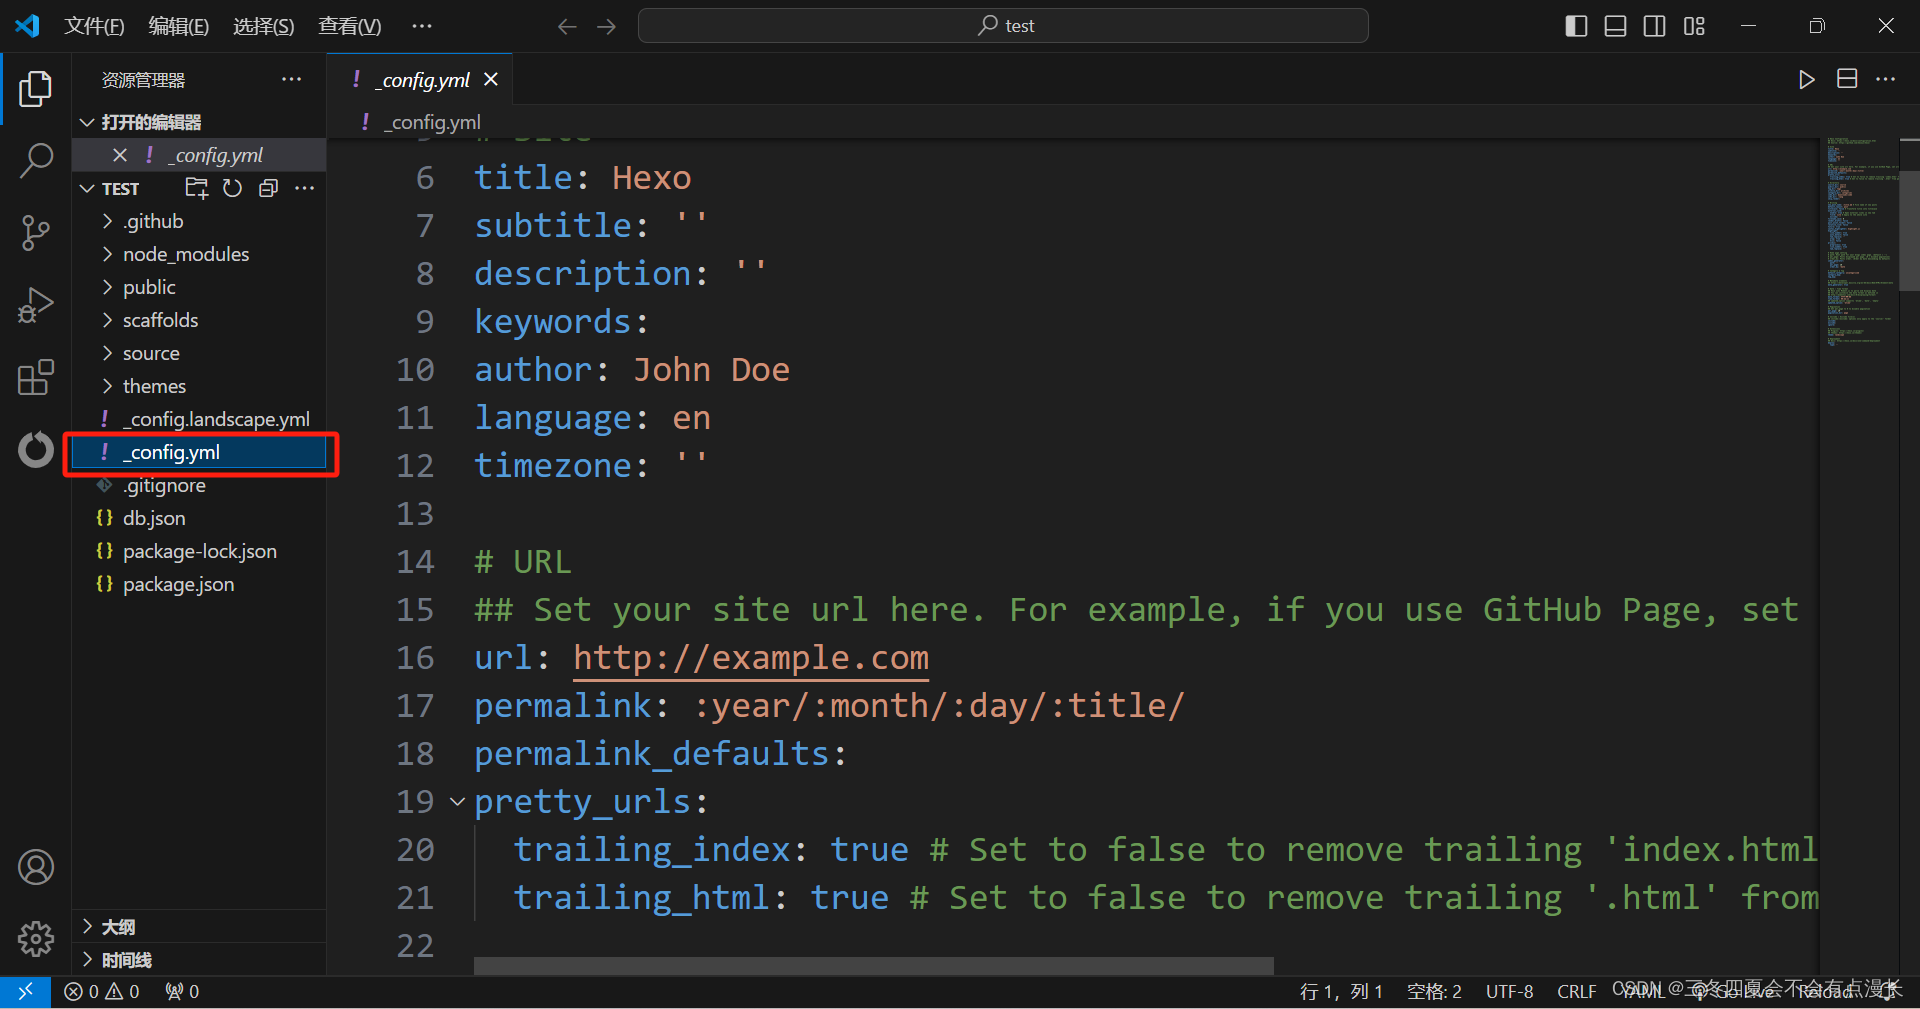The image size is (1920, 1009).
Task: Open the Selection menu
Action: [264, 26]
